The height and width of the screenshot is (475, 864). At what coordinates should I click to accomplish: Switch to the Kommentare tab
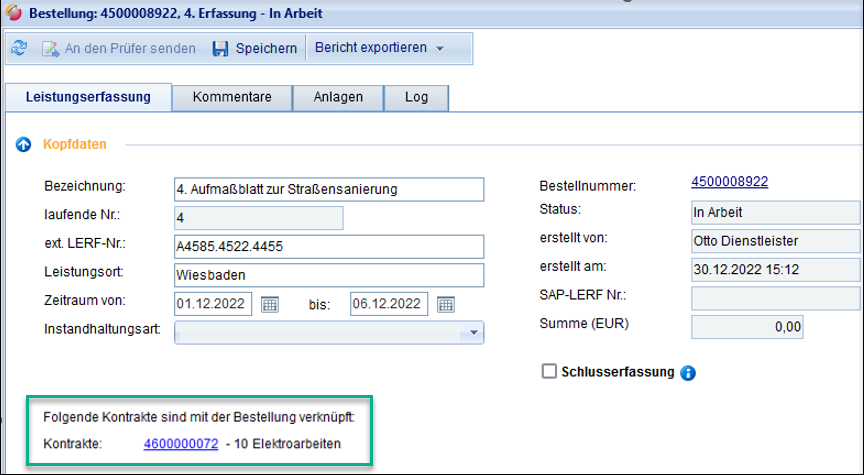point(232,97)
